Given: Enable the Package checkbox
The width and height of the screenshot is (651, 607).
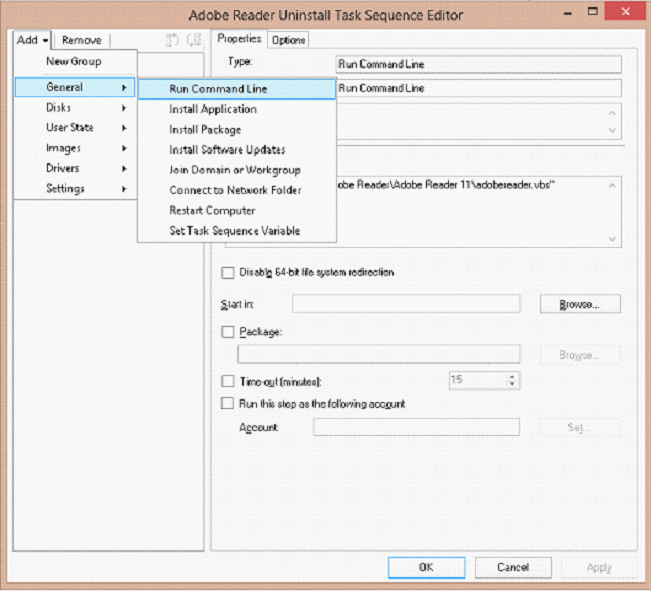Looking at the screenshot, I should click(x=228, y=332).
